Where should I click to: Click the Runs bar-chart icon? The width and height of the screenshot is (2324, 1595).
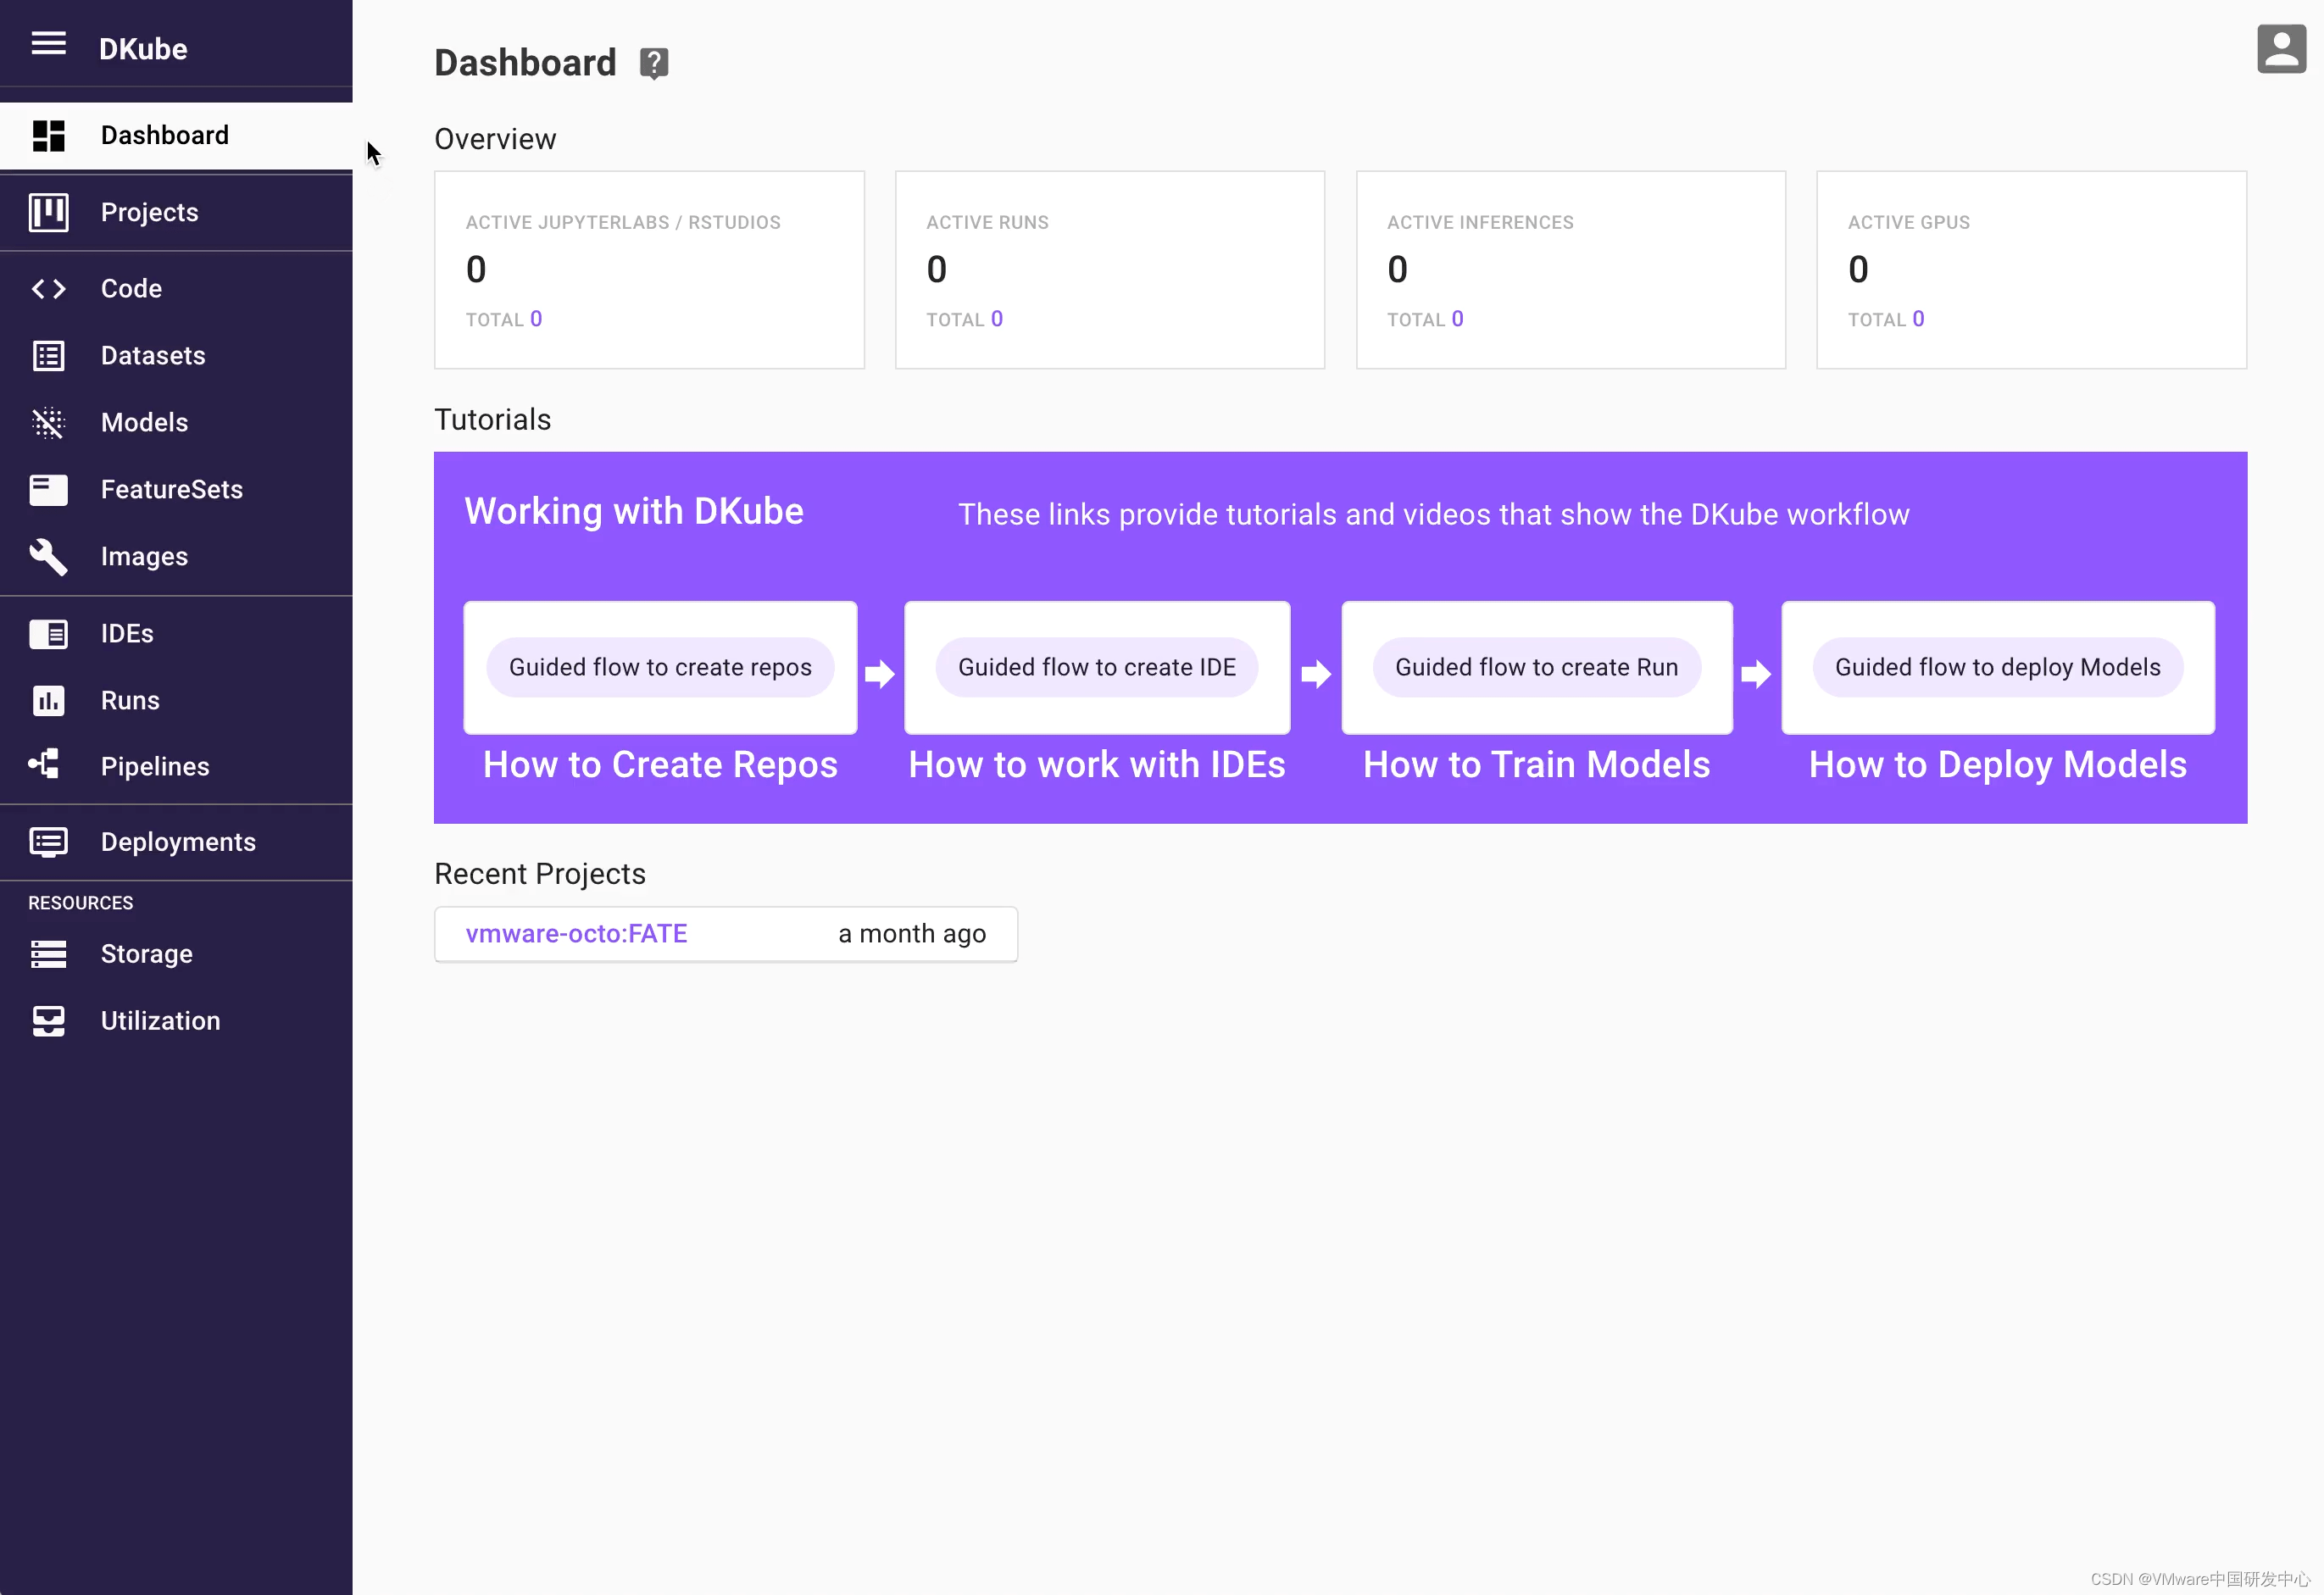48,701
